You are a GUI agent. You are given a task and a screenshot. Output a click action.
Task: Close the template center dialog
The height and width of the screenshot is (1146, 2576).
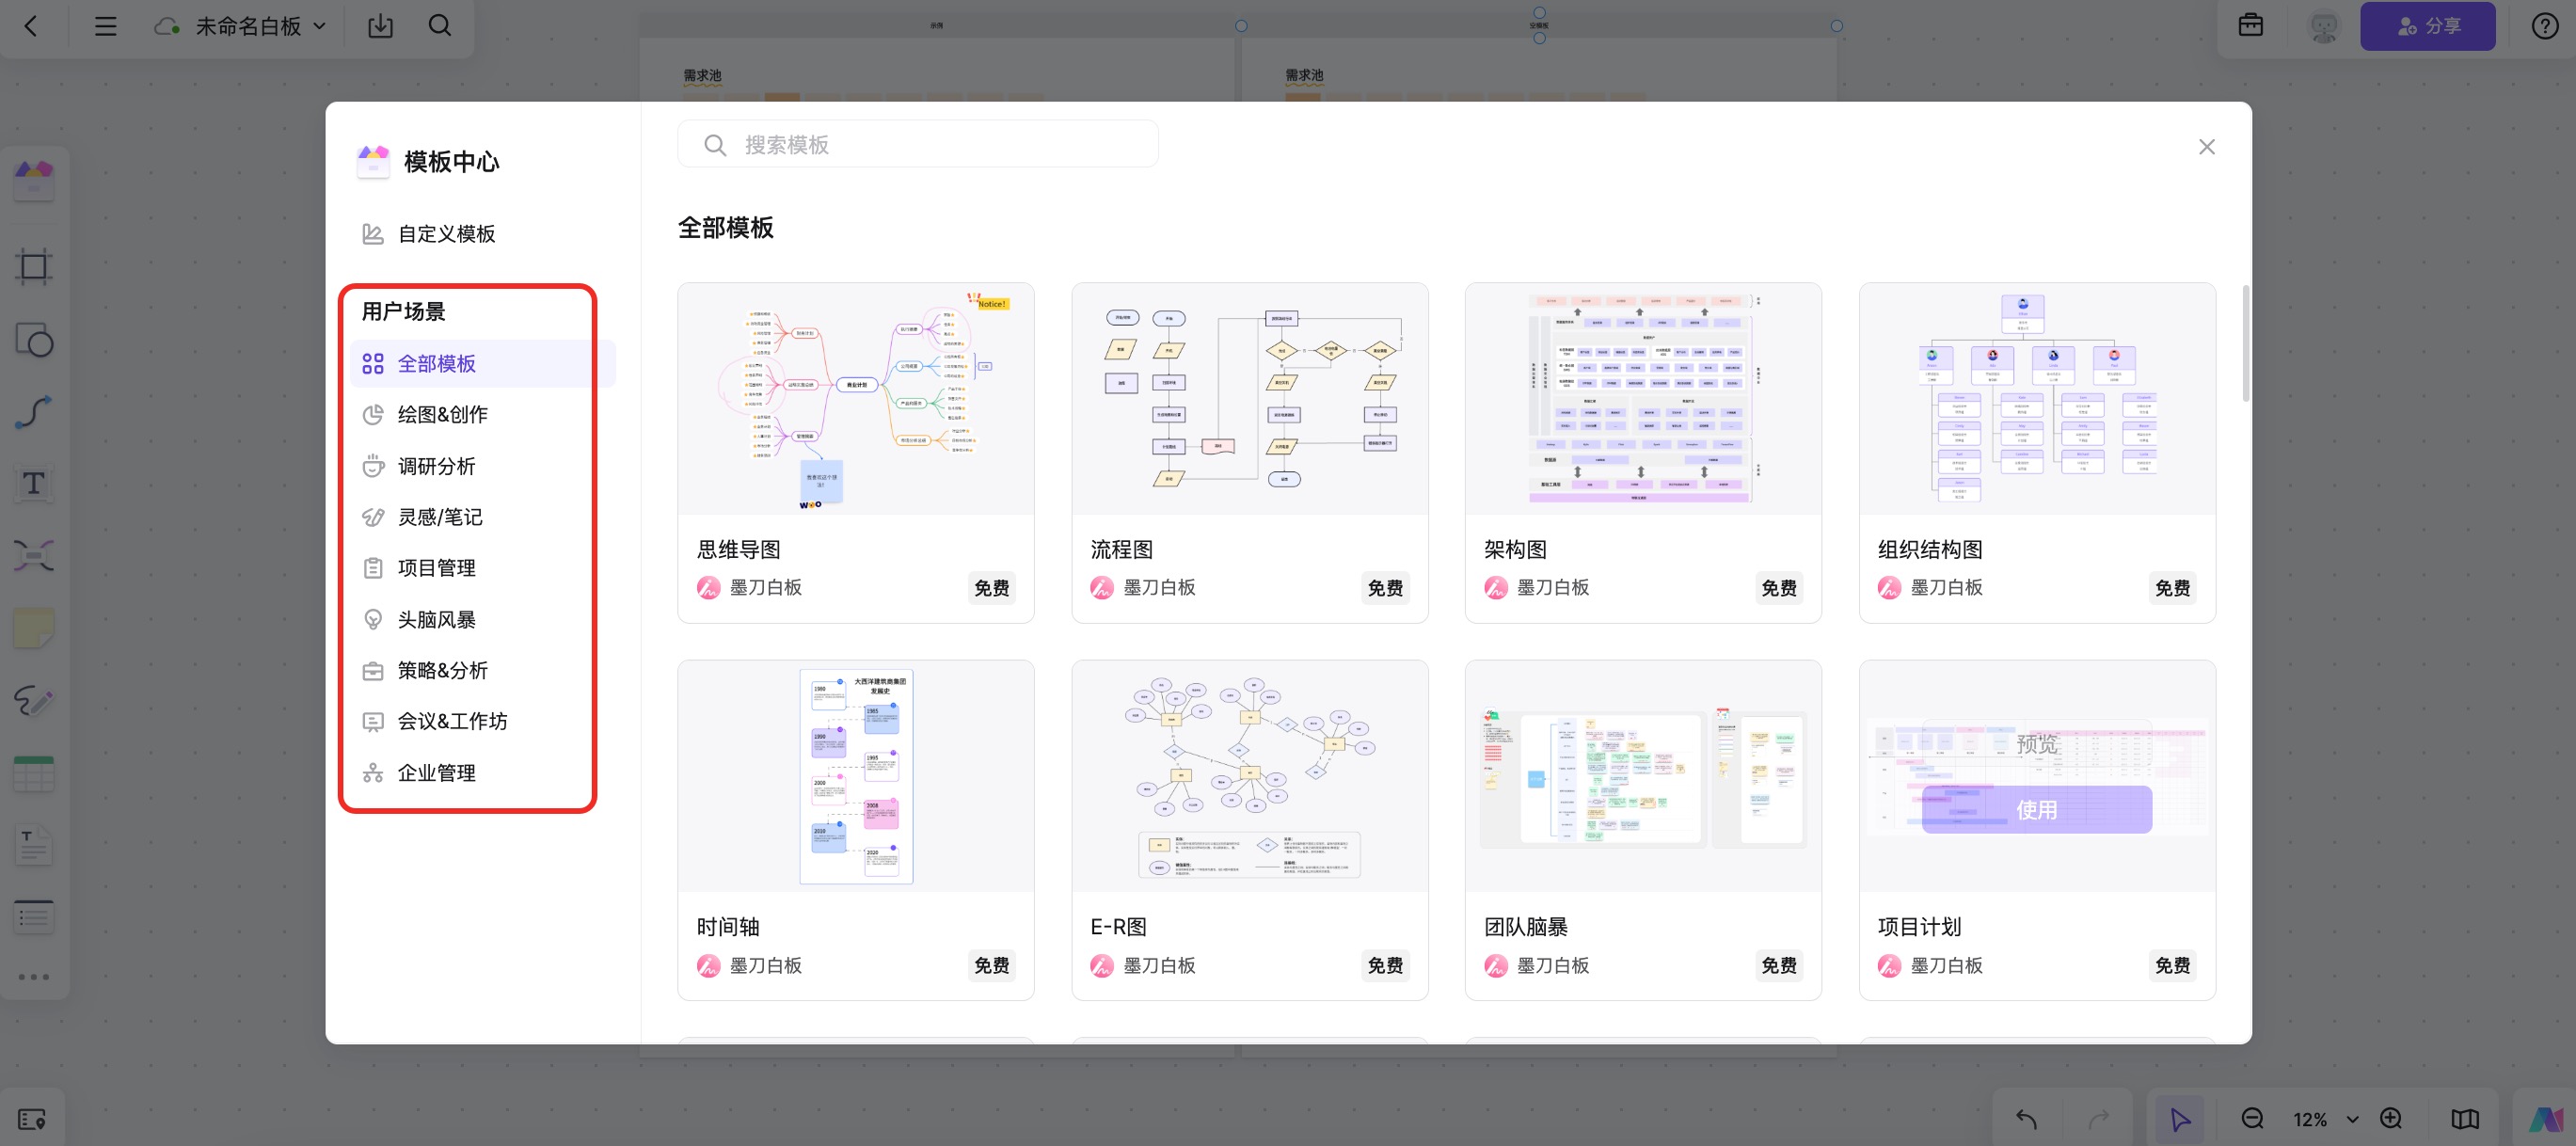click(x=2206, y=147)
